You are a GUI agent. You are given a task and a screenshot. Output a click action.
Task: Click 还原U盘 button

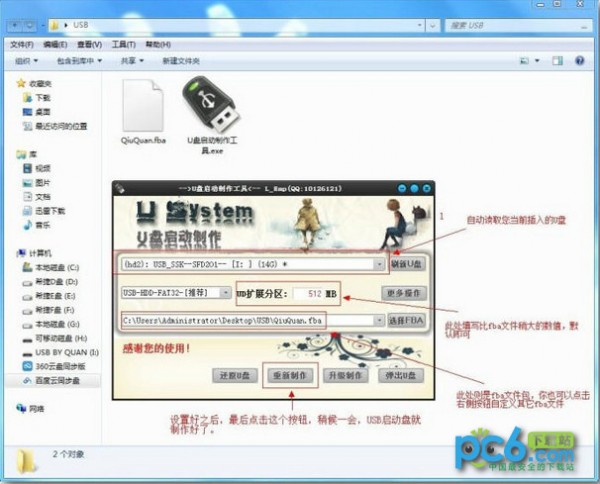pos(235,375)
